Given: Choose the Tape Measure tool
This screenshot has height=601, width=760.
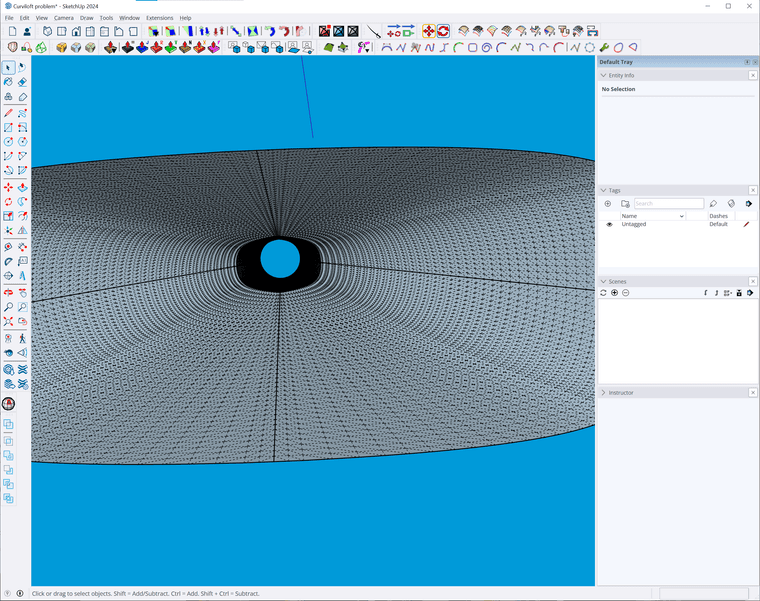Looking at the screenshot, I should point(8,246).
